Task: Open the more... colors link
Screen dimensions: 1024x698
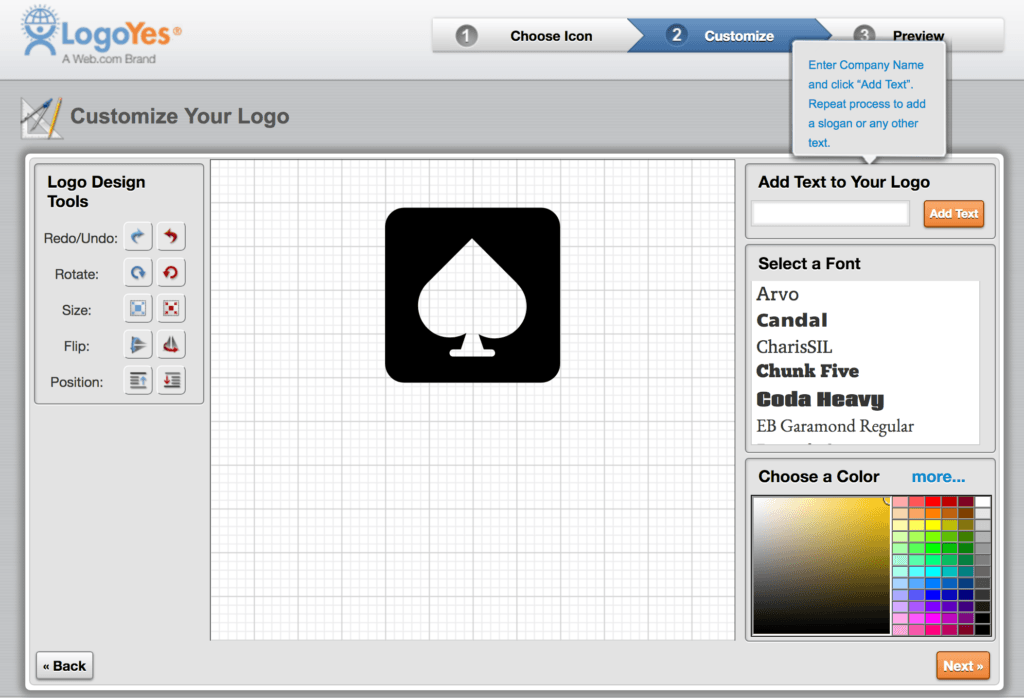Action: coord(938,477)
